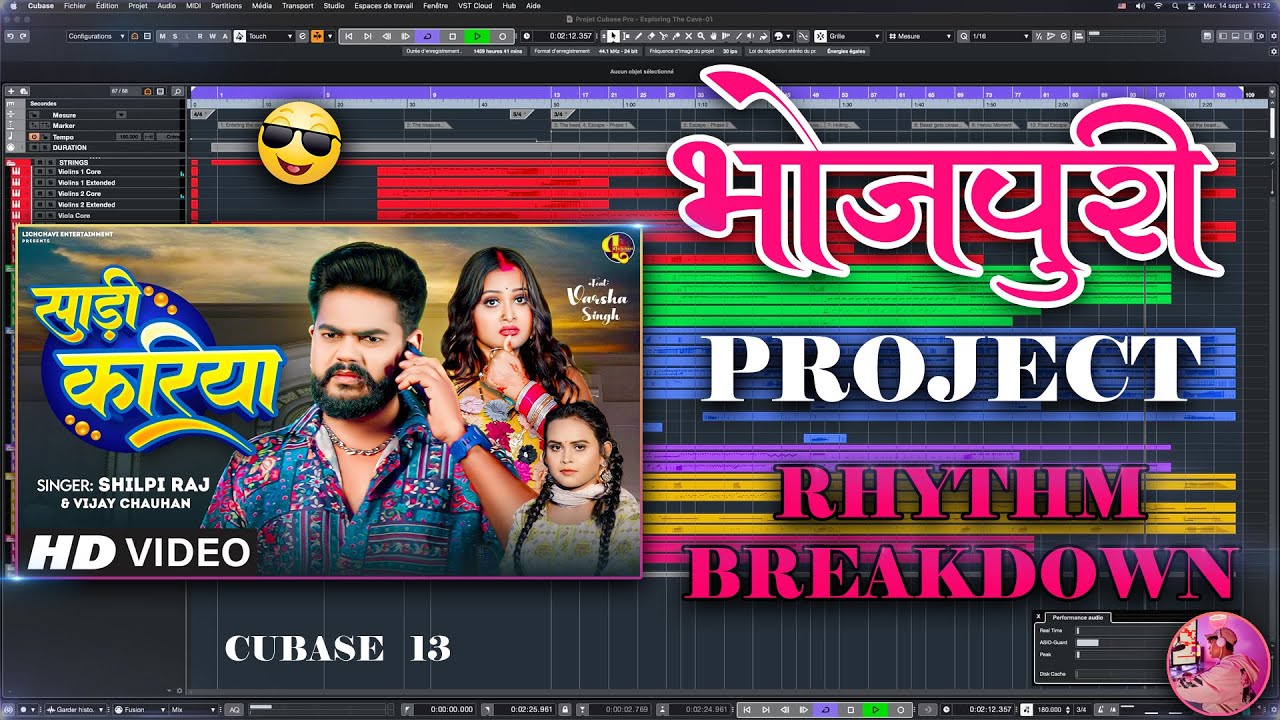The width and height of the screenshot is (1280, 720).
Task: Select the Erase tool
Action: (x=651, y=36)
